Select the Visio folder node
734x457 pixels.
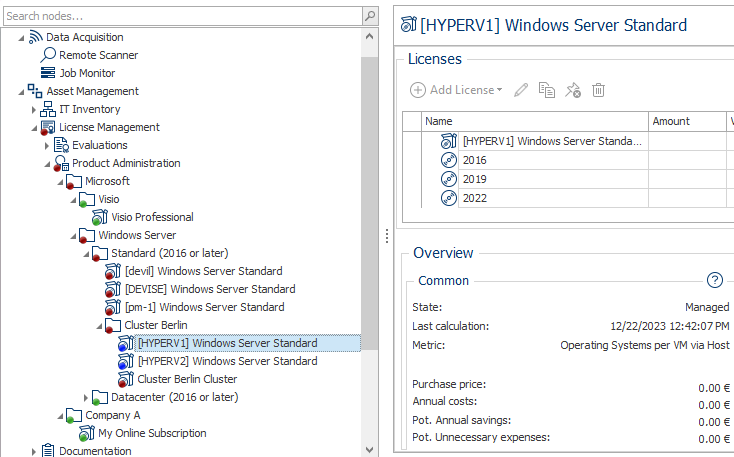click(109, 199)
